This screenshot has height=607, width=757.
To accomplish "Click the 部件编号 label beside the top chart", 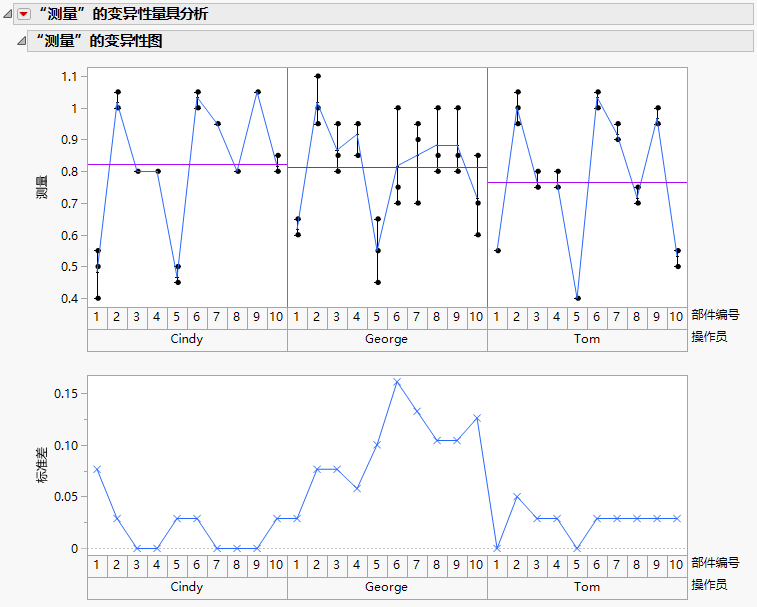I will (715, 315).
